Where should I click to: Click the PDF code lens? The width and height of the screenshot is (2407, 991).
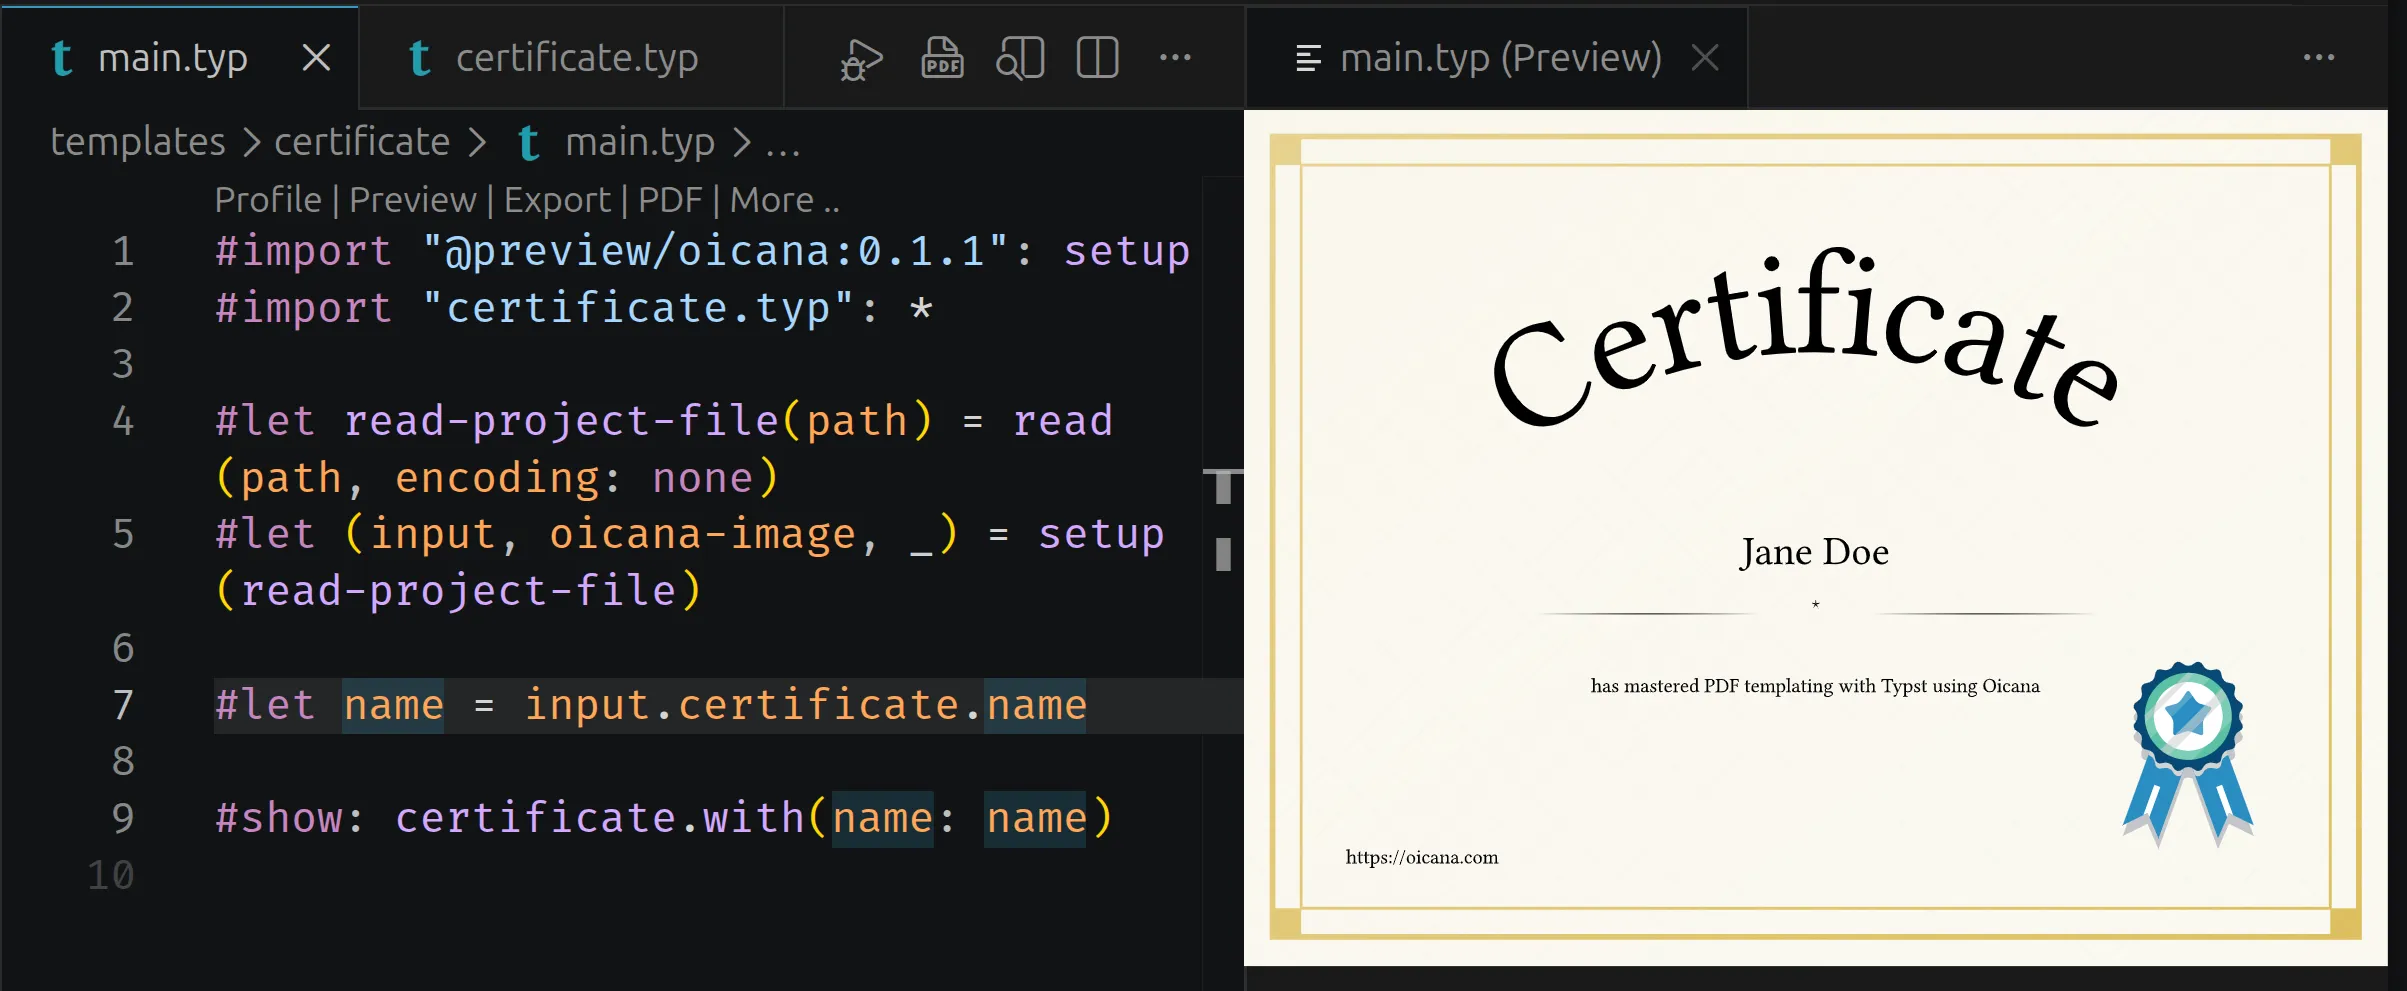tap(670, 200)
